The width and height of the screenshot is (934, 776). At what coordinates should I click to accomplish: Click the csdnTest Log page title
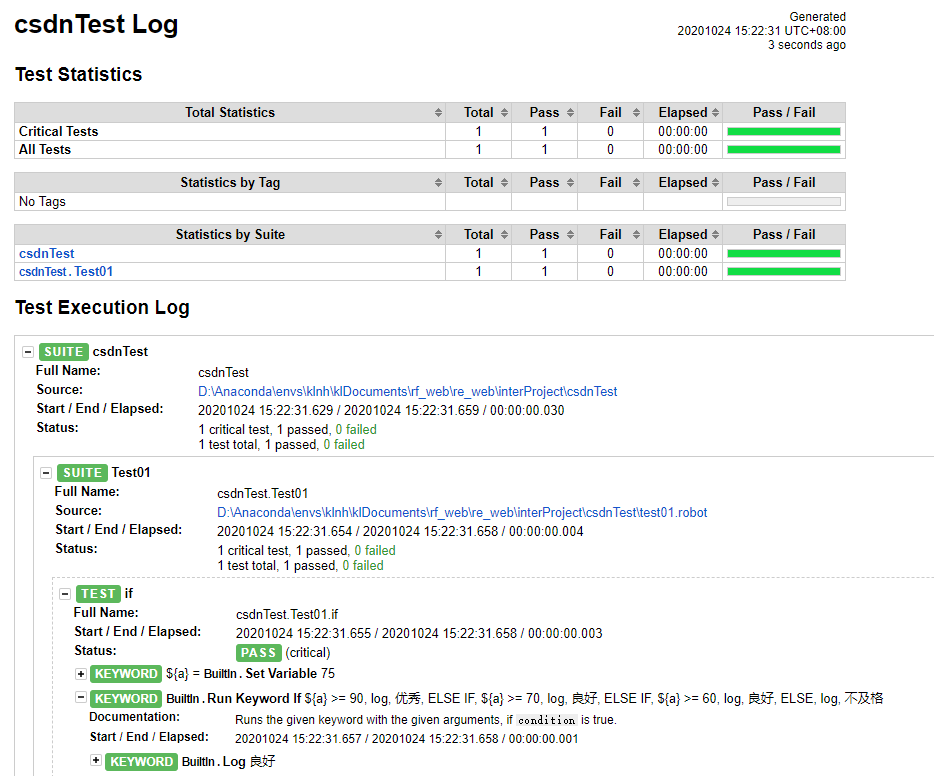tap(96, 24)
